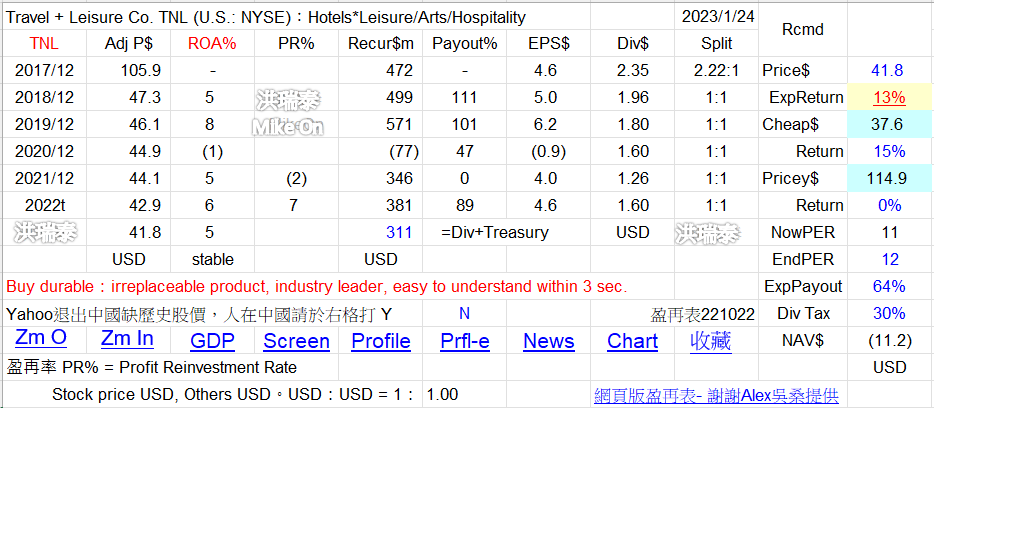1030x538 pixels.
Task: Select the blue N cell
Action: coord(464,313)
